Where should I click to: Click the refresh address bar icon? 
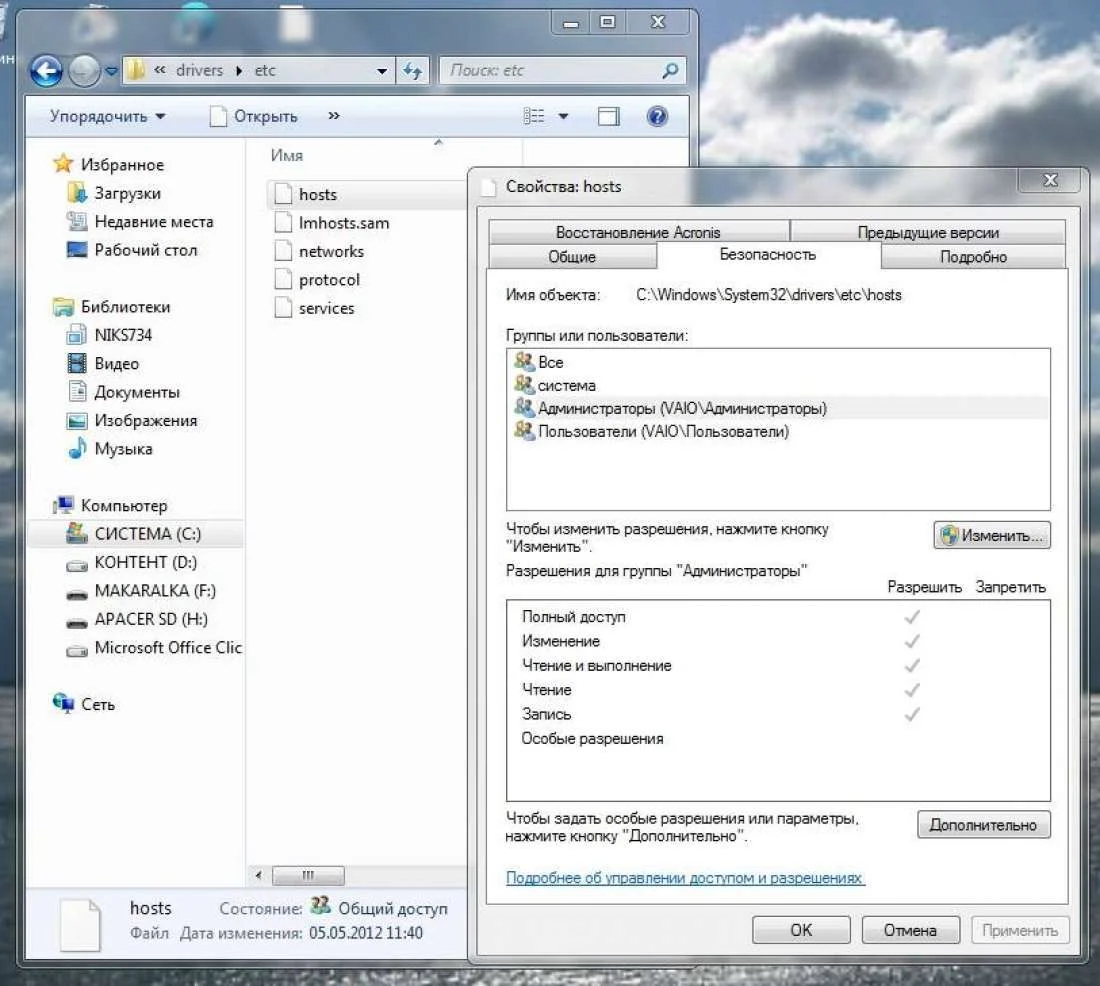[413, 71]
